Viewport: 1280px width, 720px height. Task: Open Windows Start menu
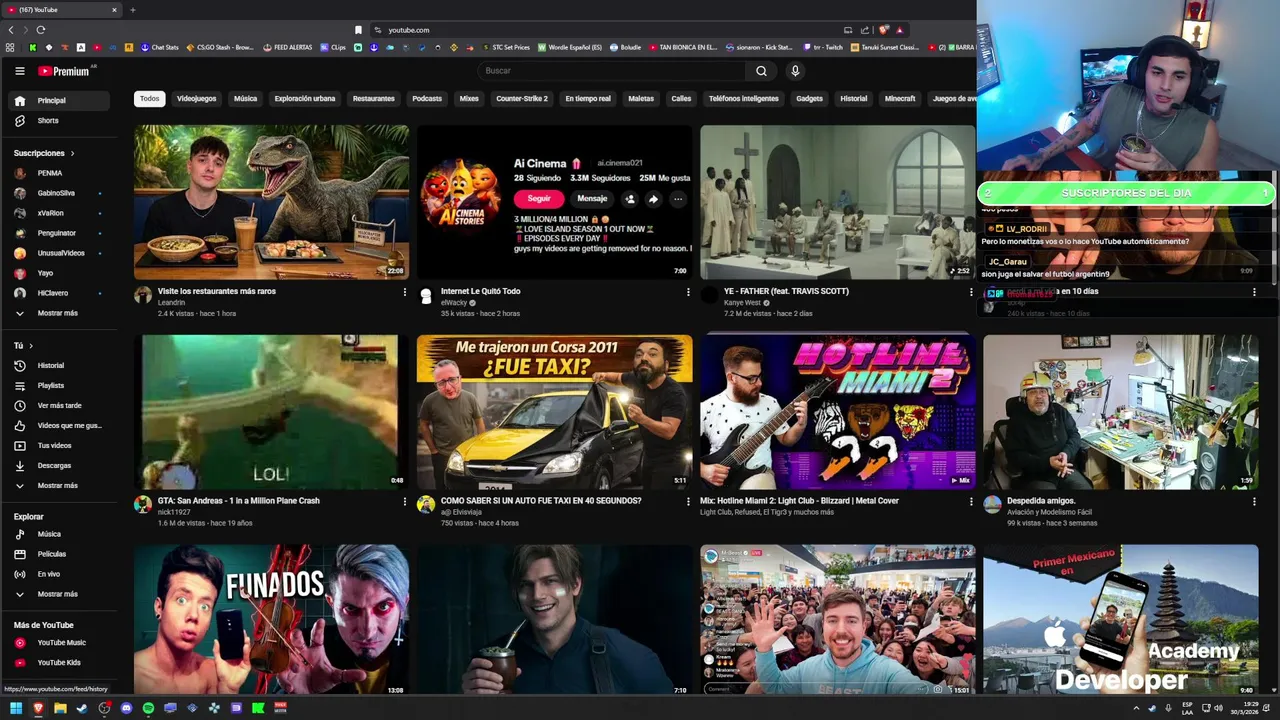[15, 708]
